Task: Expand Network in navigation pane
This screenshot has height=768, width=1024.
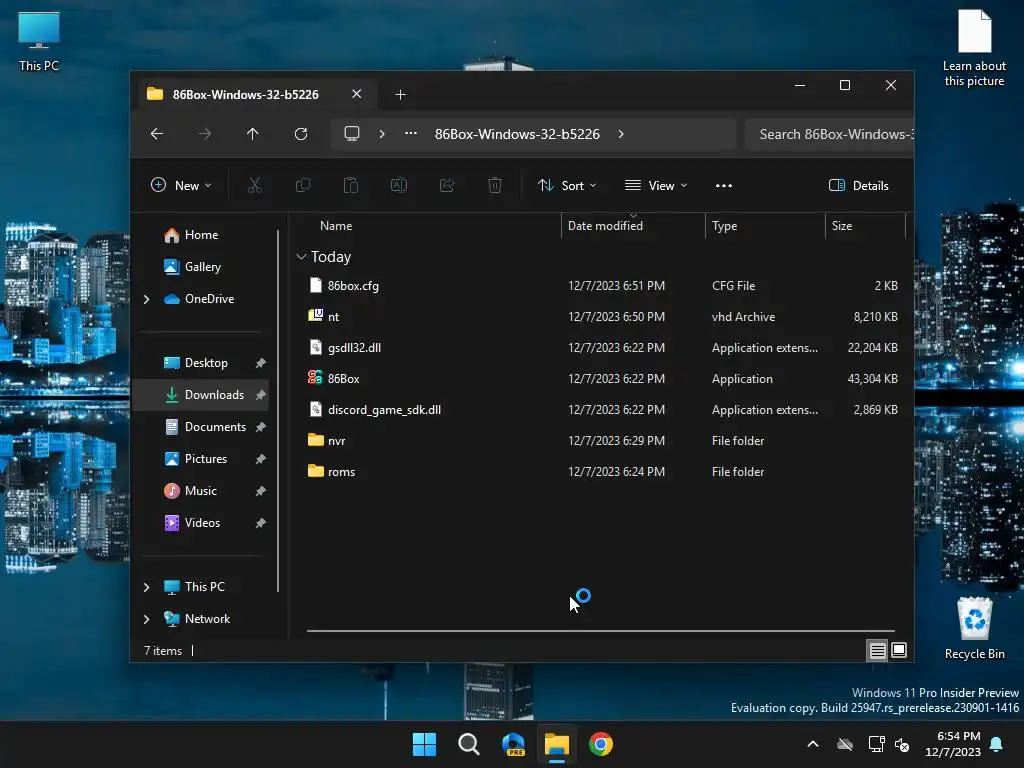Action: click(147, 619)
